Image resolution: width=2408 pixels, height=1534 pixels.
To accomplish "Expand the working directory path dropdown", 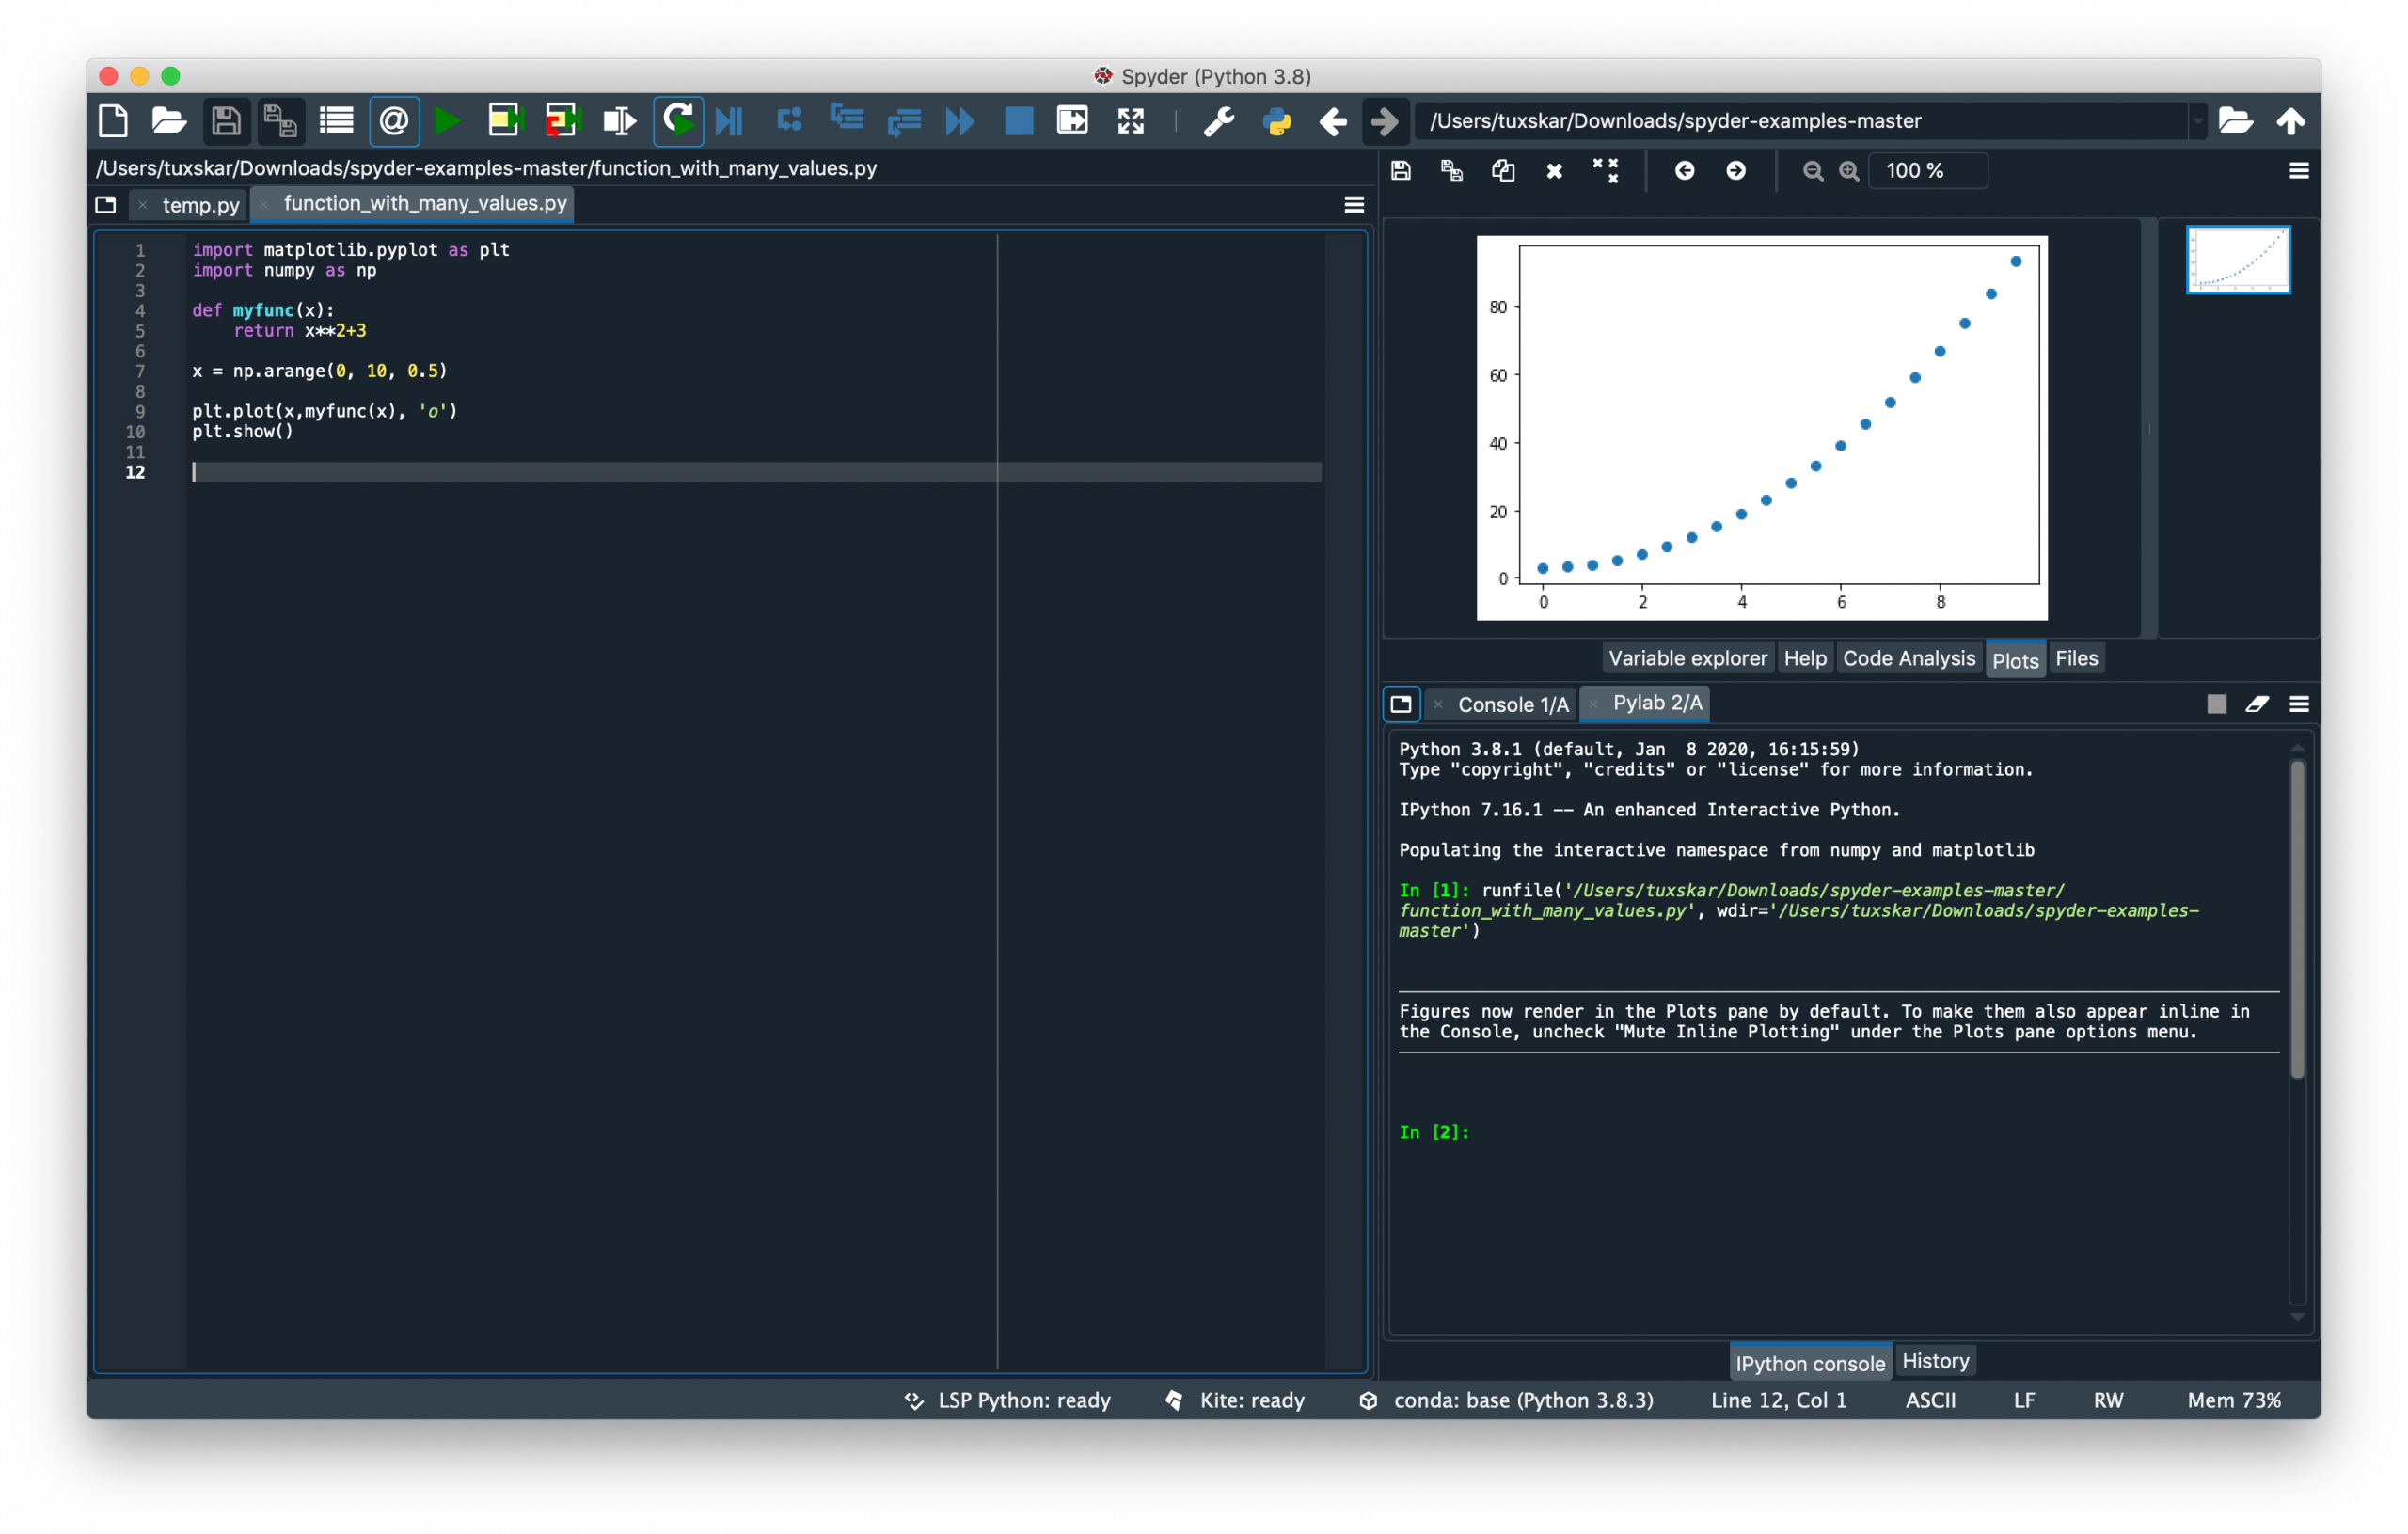I will (2197, 121).
